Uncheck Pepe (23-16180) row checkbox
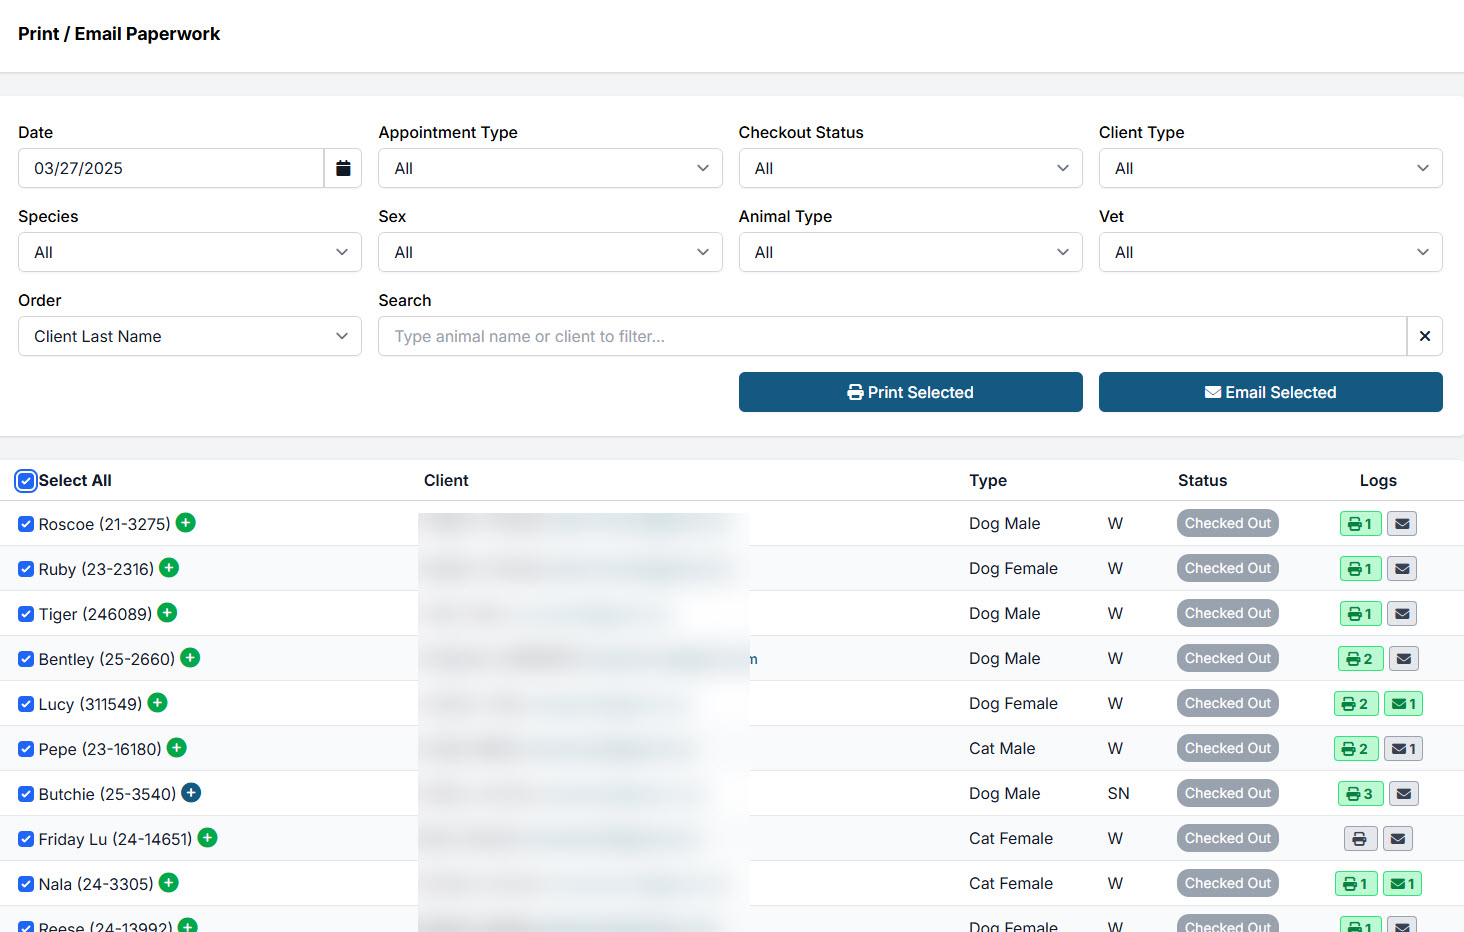 (26, 749)
